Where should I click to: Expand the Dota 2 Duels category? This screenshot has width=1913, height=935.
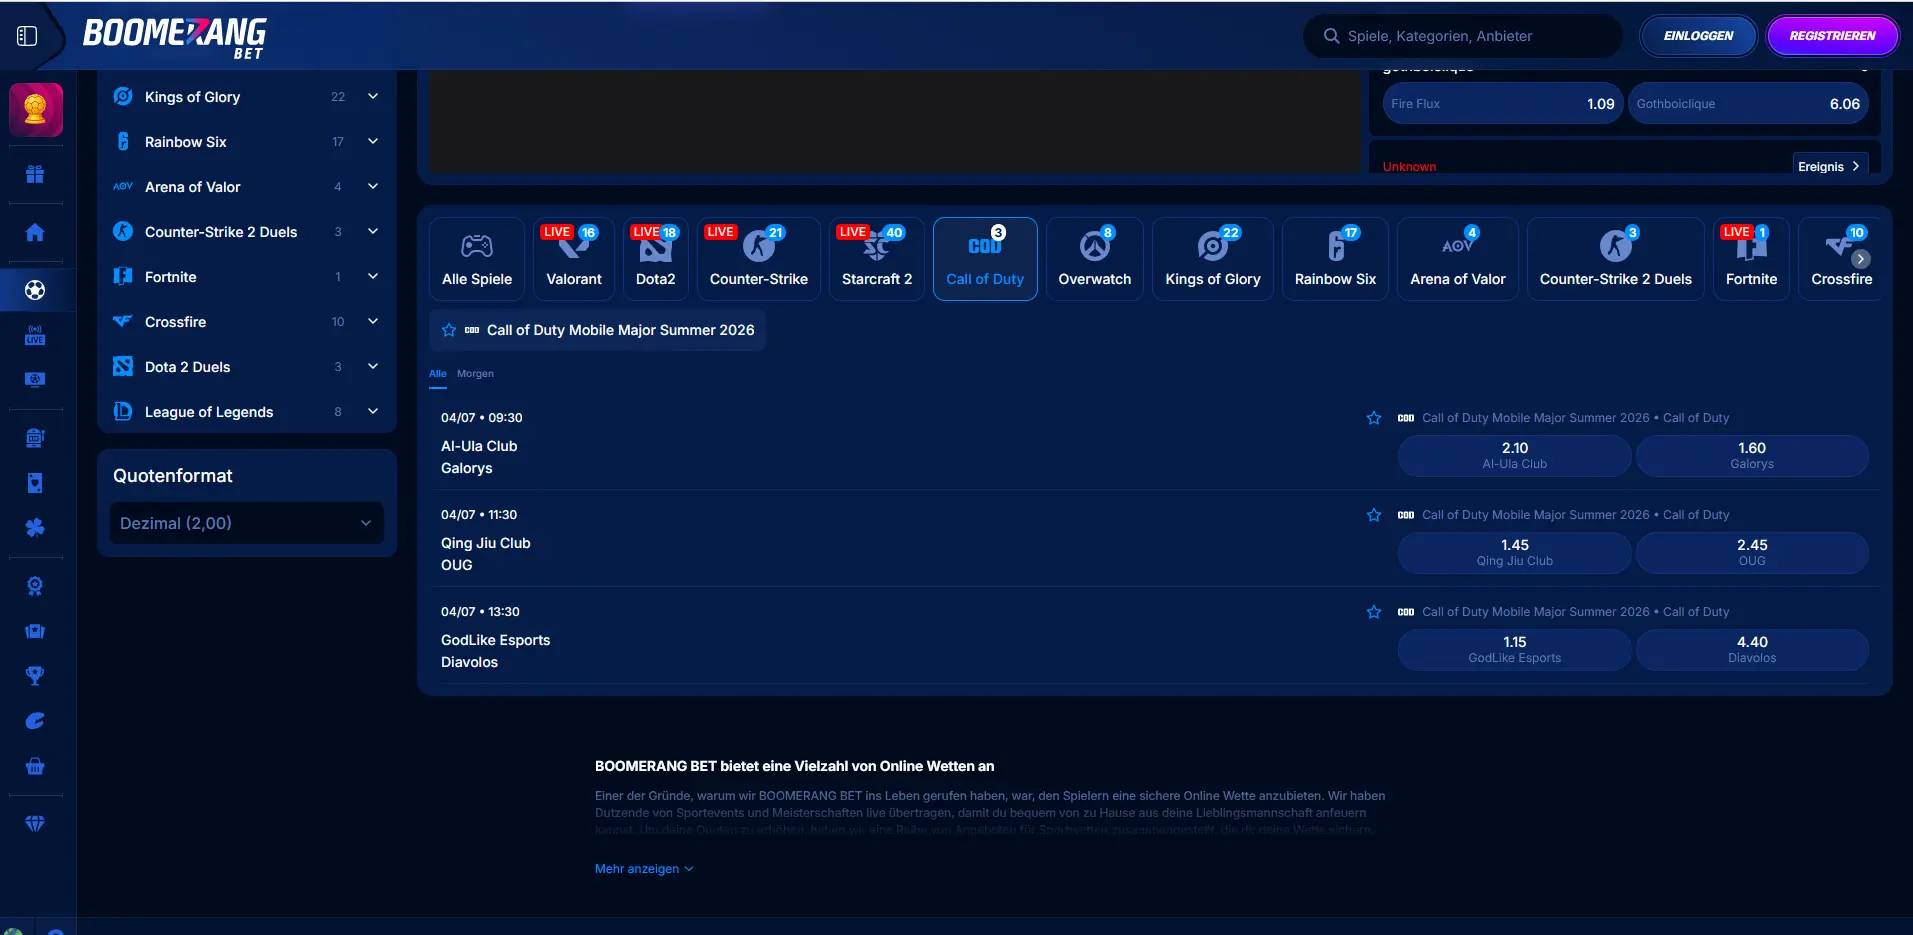point(373,366)
